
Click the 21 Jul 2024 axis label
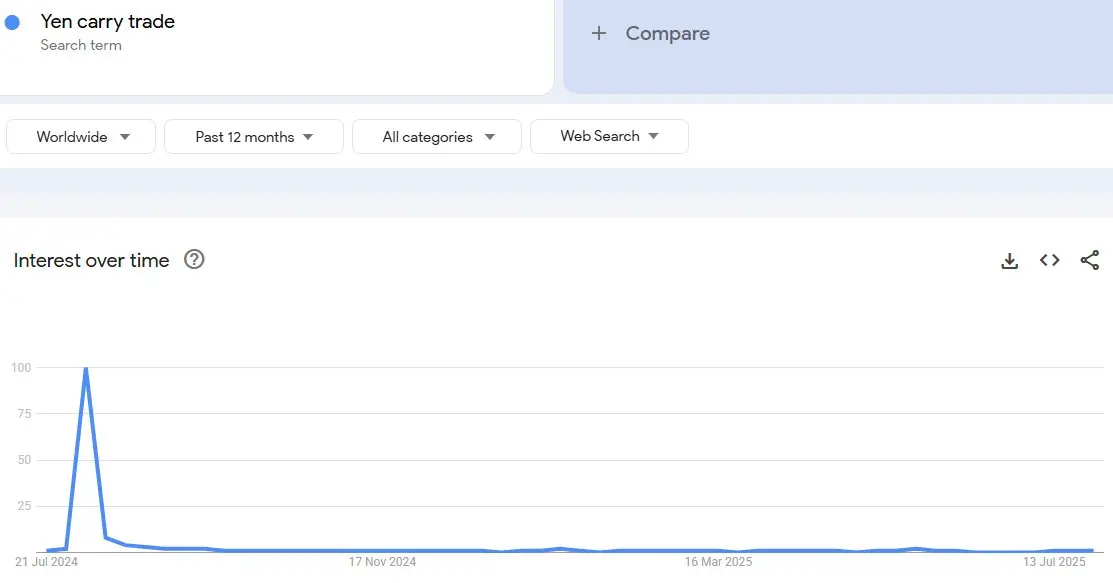46,562
